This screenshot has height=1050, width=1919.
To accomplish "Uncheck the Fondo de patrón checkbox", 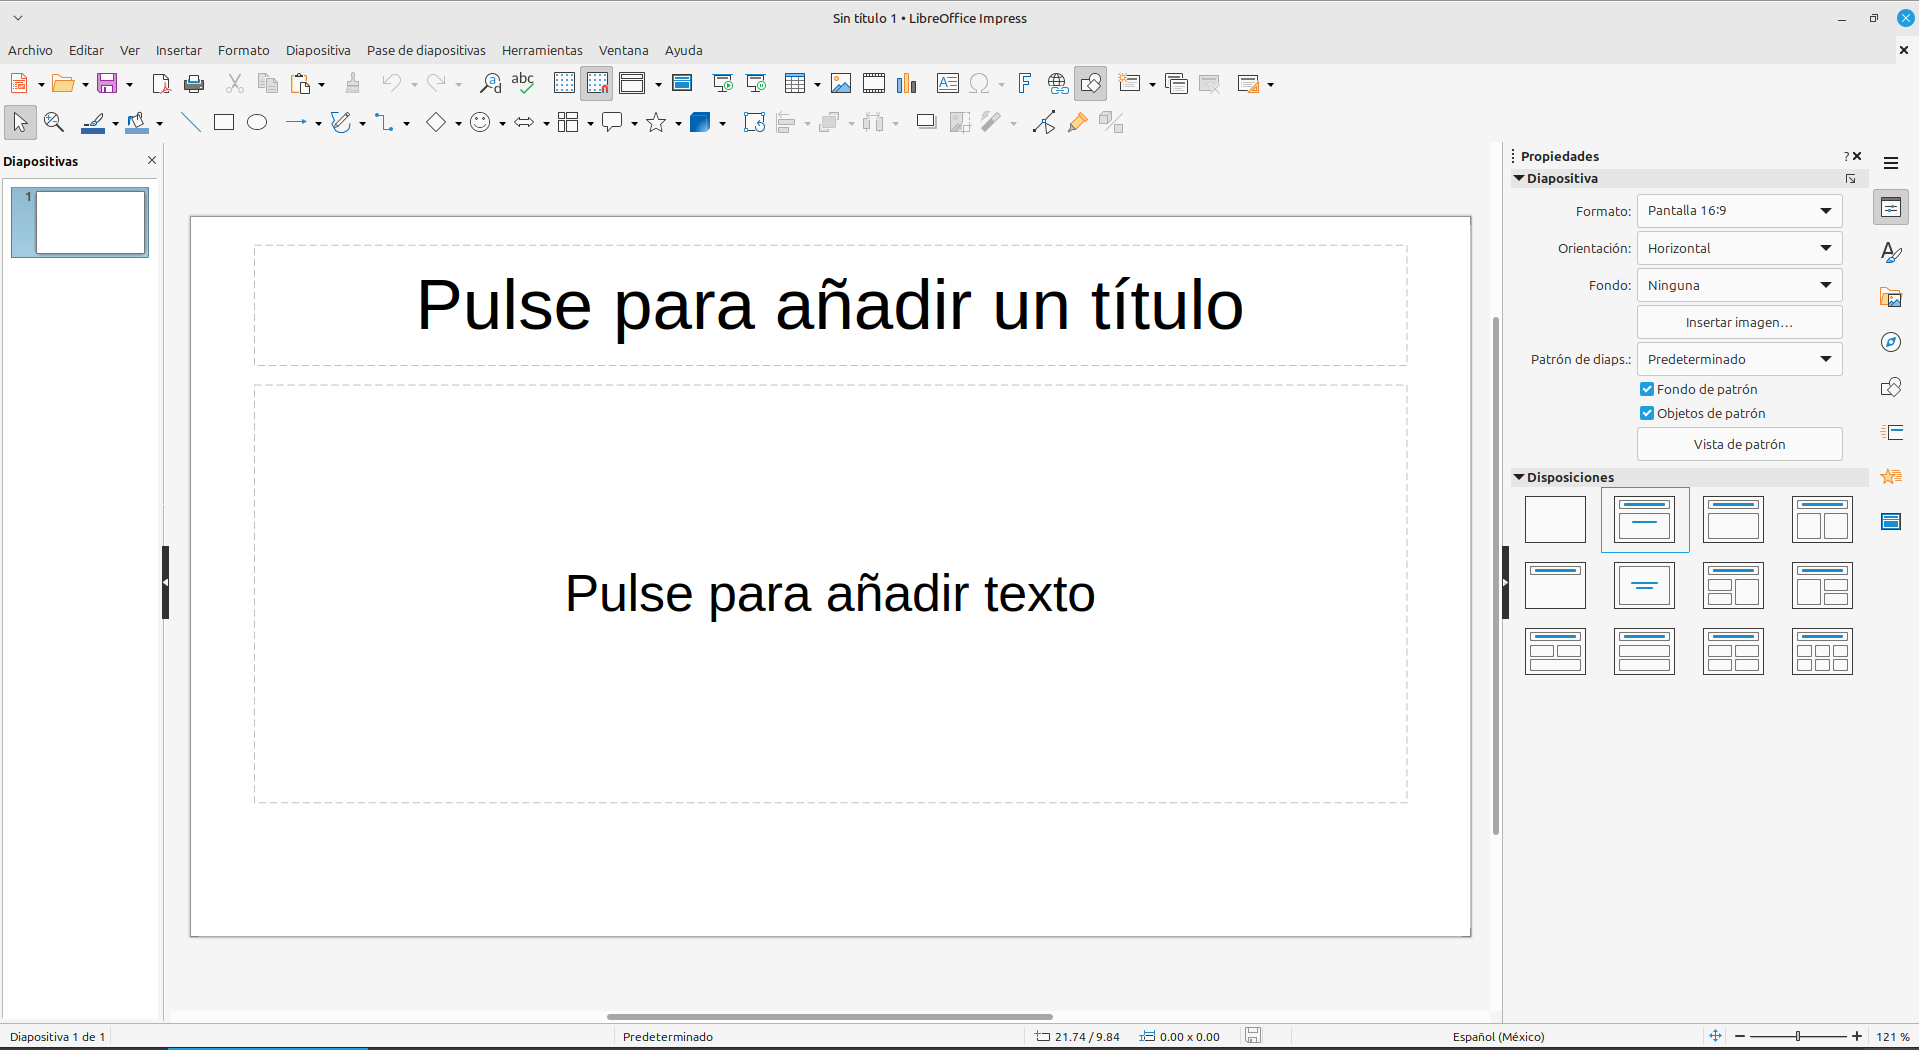I will pos(1646,389).
